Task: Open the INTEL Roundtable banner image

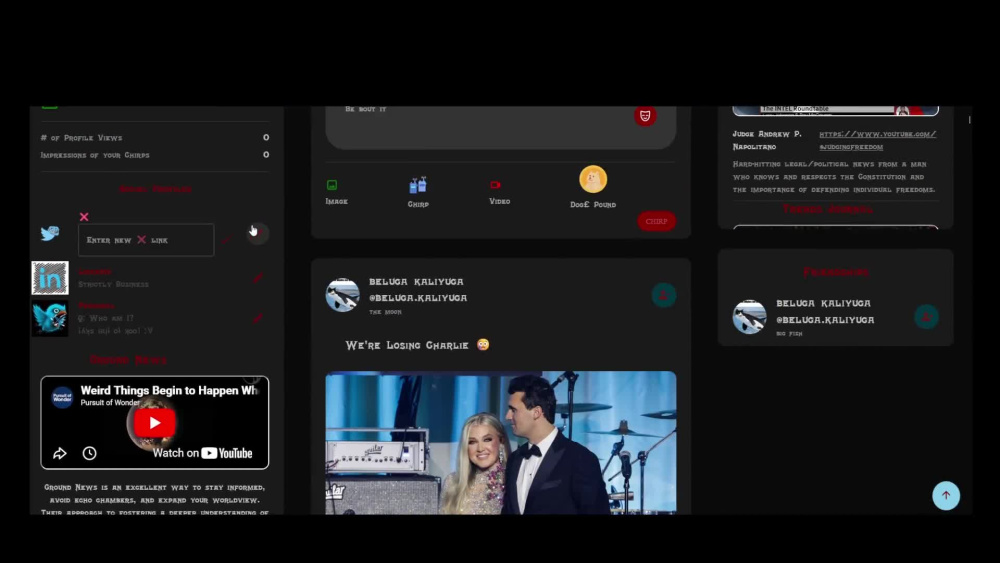Action: point(835,111)
